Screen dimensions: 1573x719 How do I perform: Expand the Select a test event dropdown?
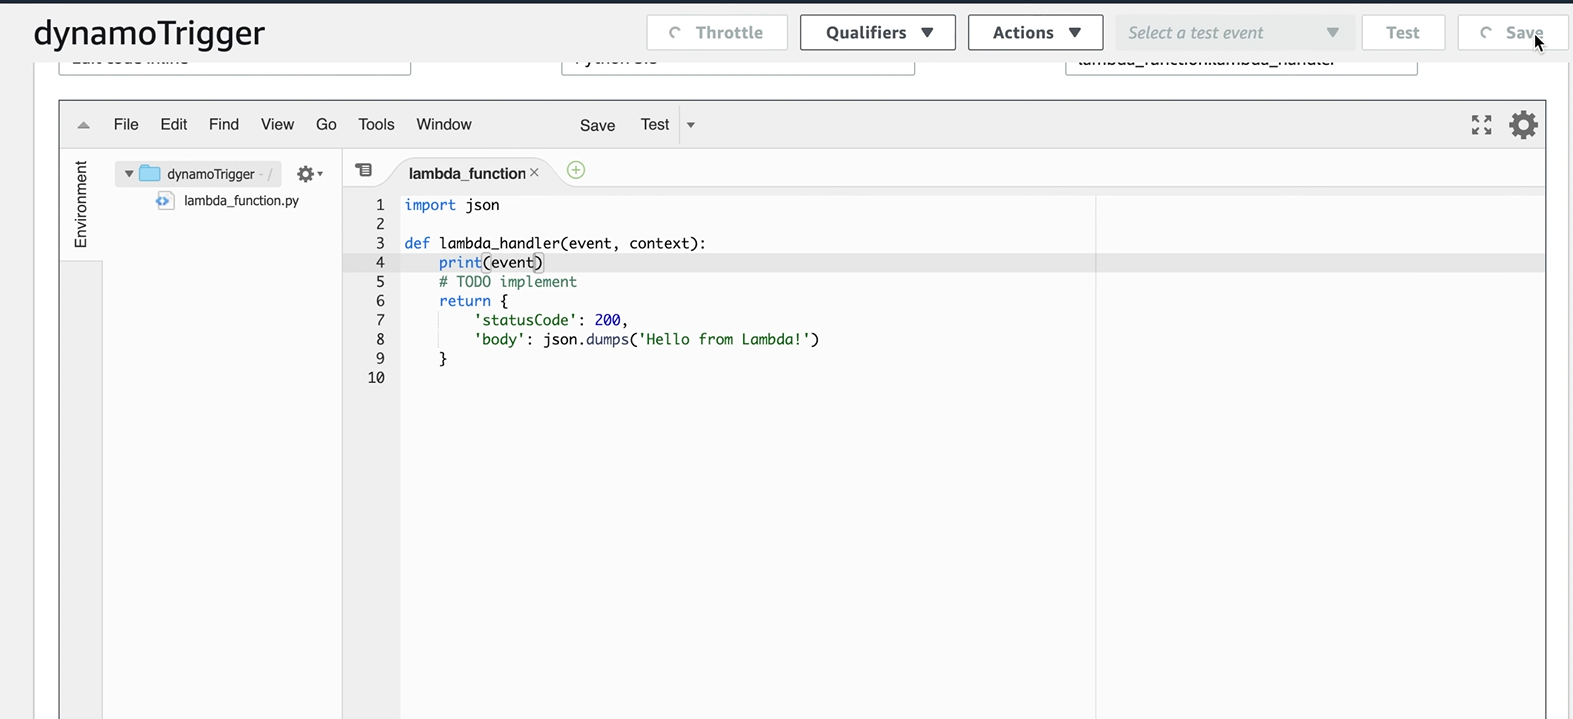(x=1234, y=33)
